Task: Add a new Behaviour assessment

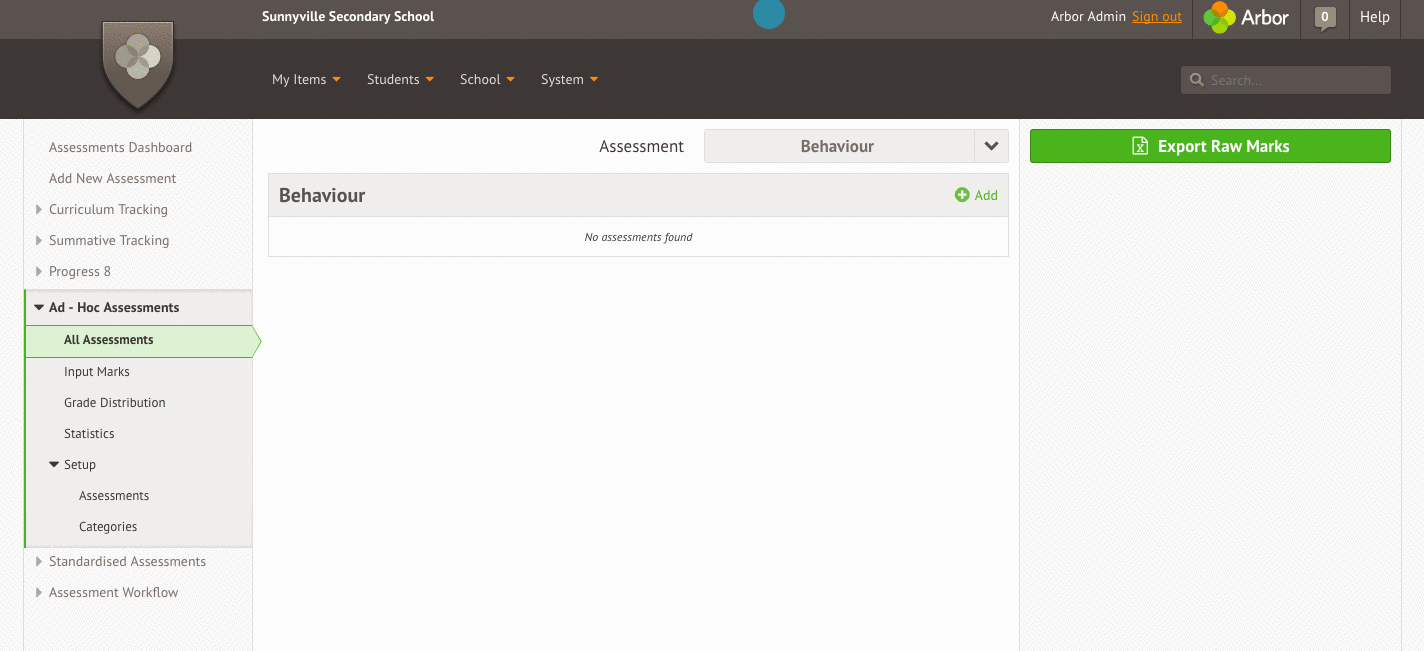Action: (976, 195)
